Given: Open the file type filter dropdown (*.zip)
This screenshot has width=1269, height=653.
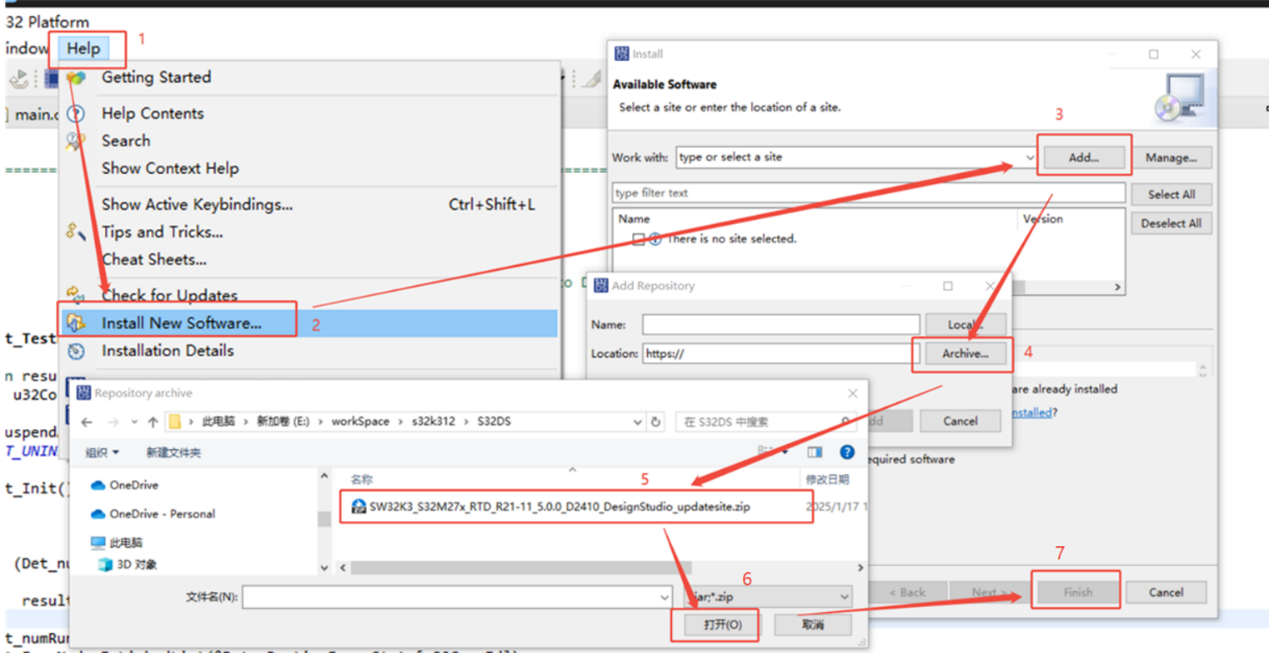Looking at the screenshot, I should click(x=845, y=597).
